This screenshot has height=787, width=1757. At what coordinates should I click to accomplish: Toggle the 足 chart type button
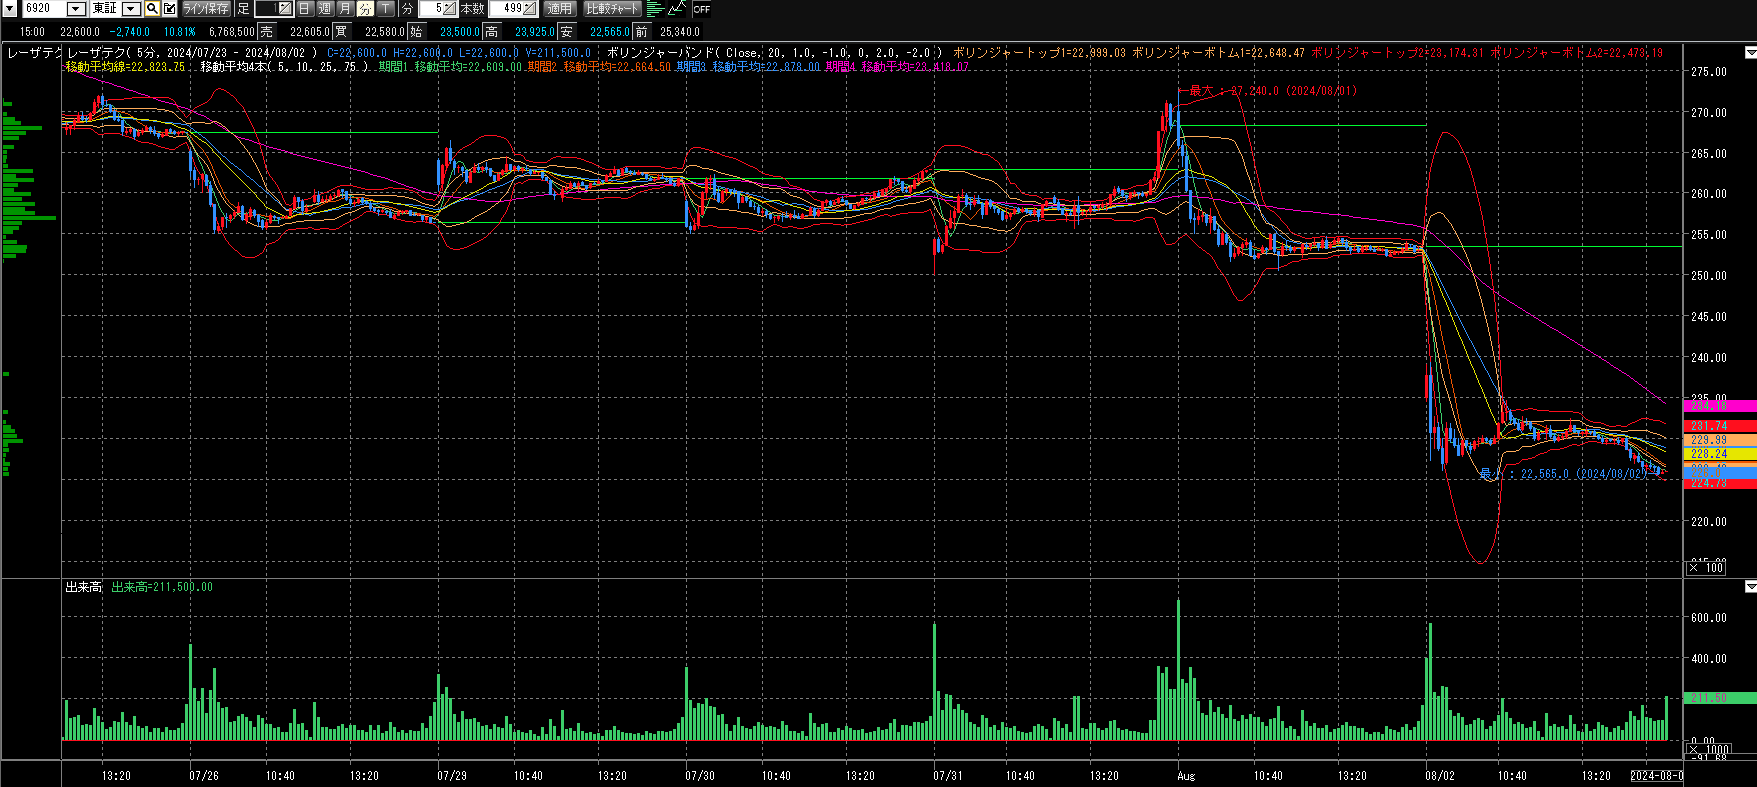tap(243, 9)
